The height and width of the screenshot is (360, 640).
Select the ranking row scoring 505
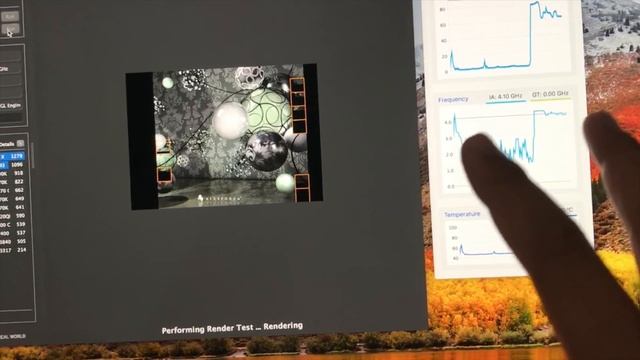13,241
